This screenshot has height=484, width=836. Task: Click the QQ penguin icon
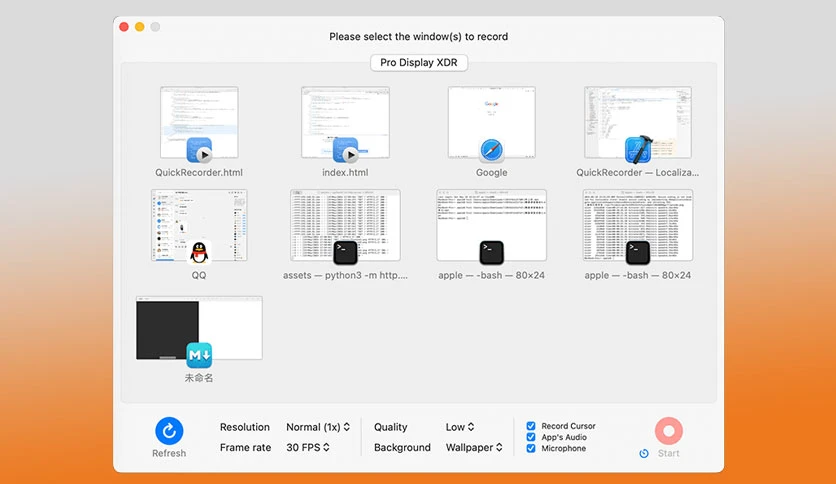pyautogui.click(x=199, y=252)
